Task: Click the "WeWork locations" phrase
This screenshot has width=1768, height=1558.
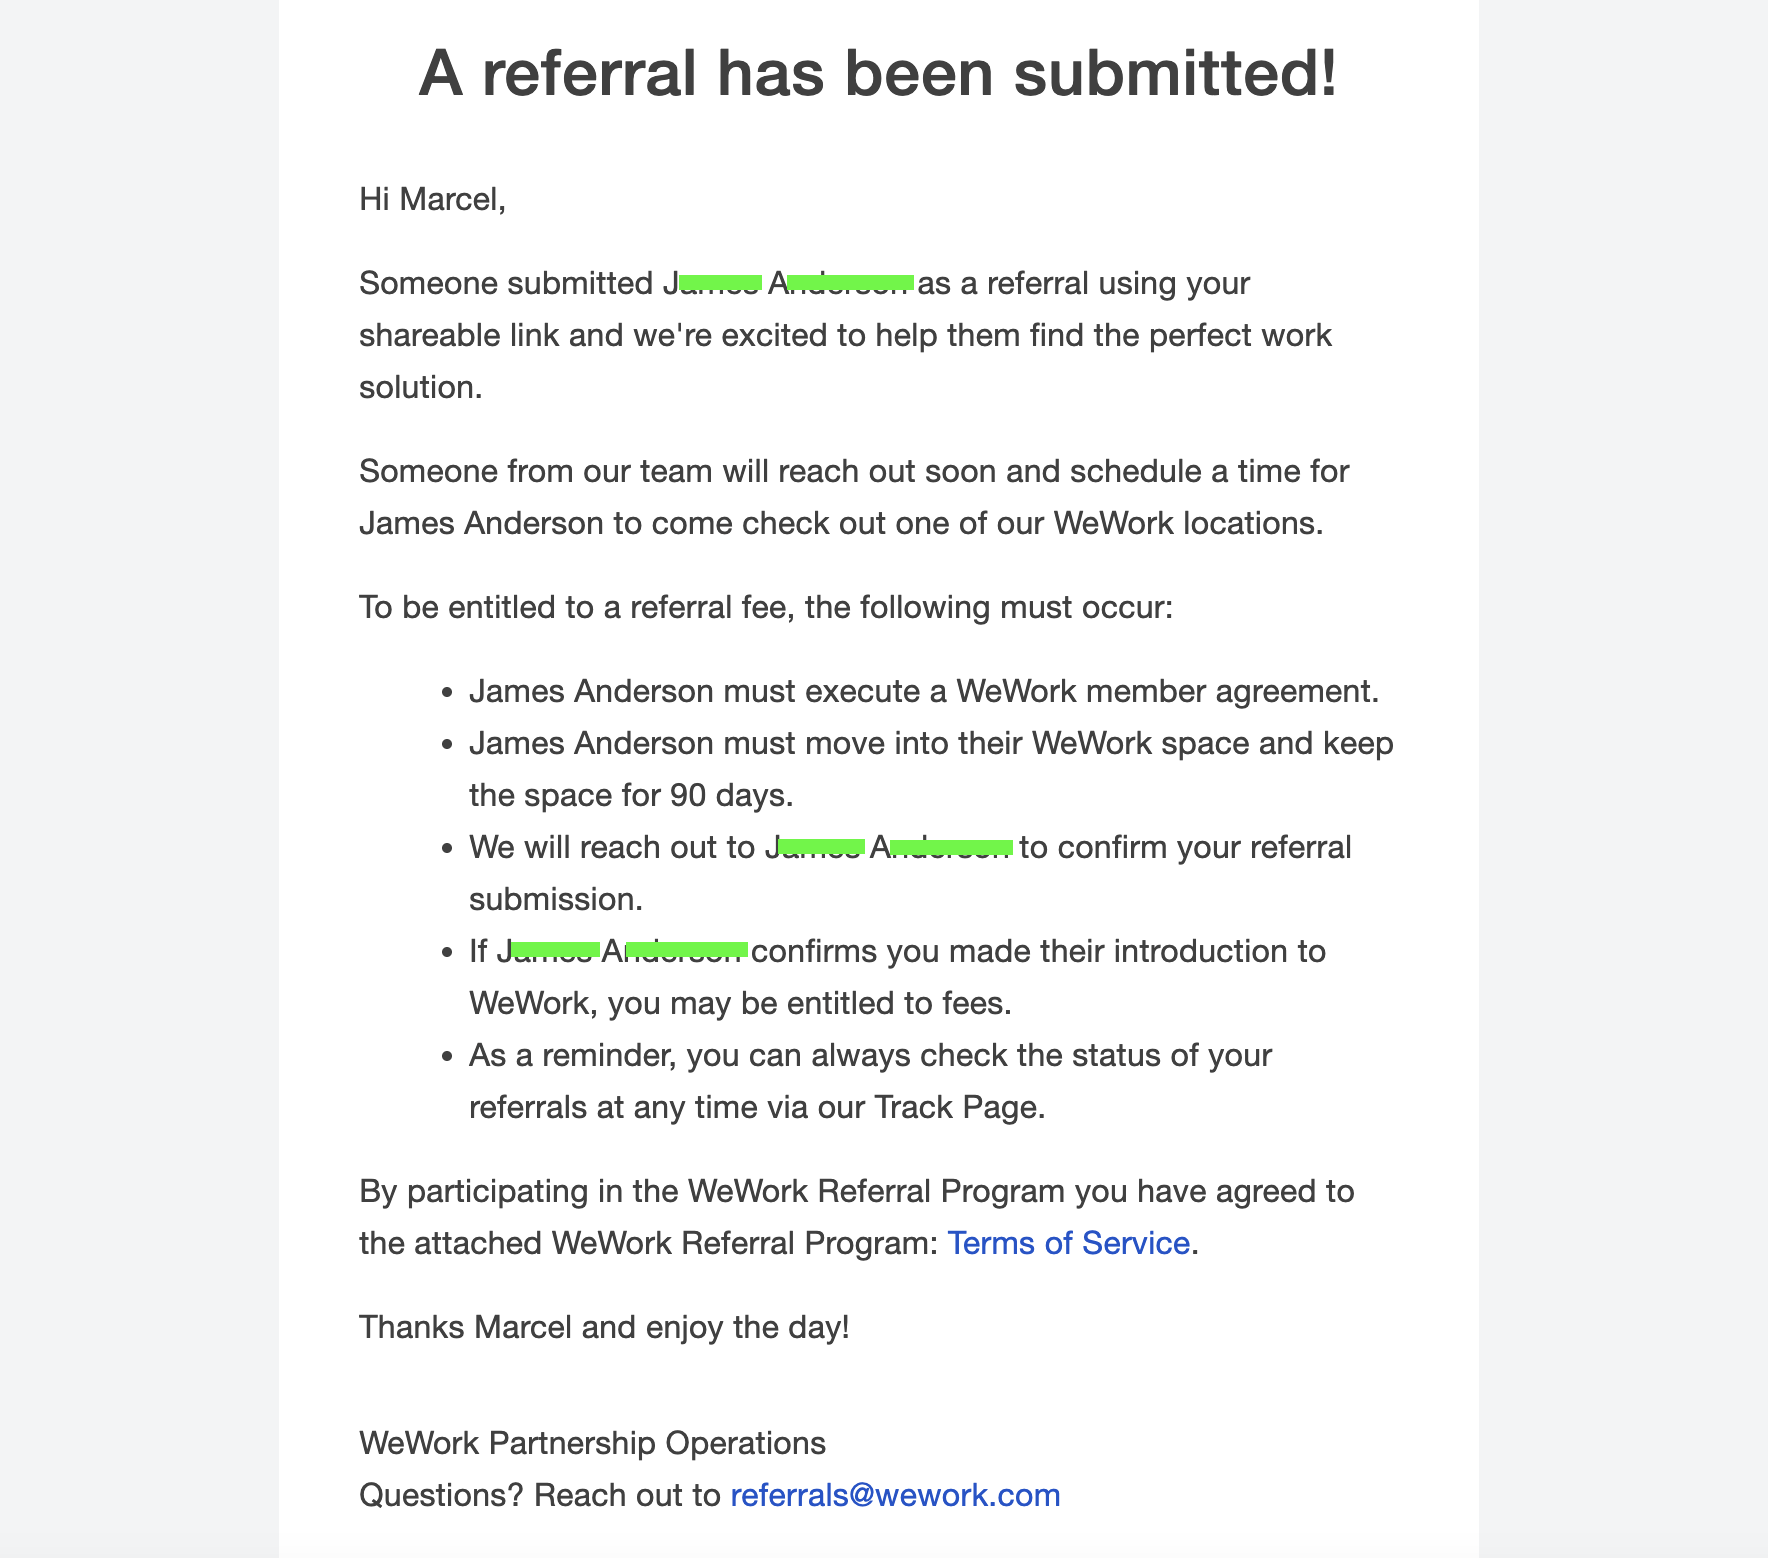Action: 1188,523
